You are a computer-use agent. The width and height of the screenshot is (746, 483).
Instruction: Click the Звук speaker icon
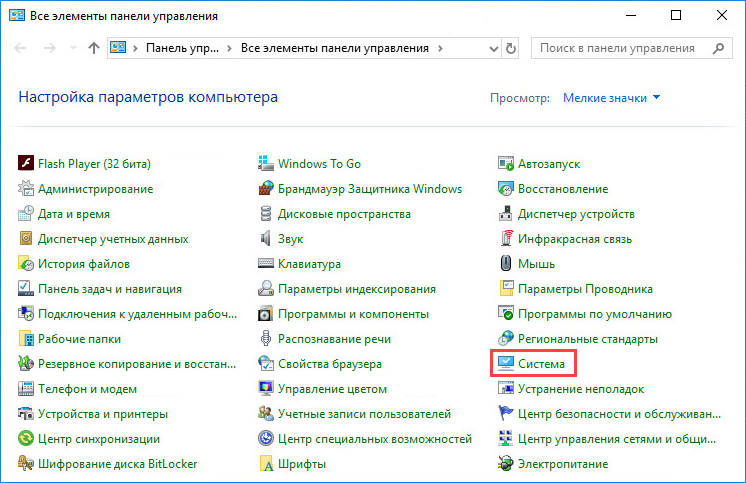coord(265,238)
